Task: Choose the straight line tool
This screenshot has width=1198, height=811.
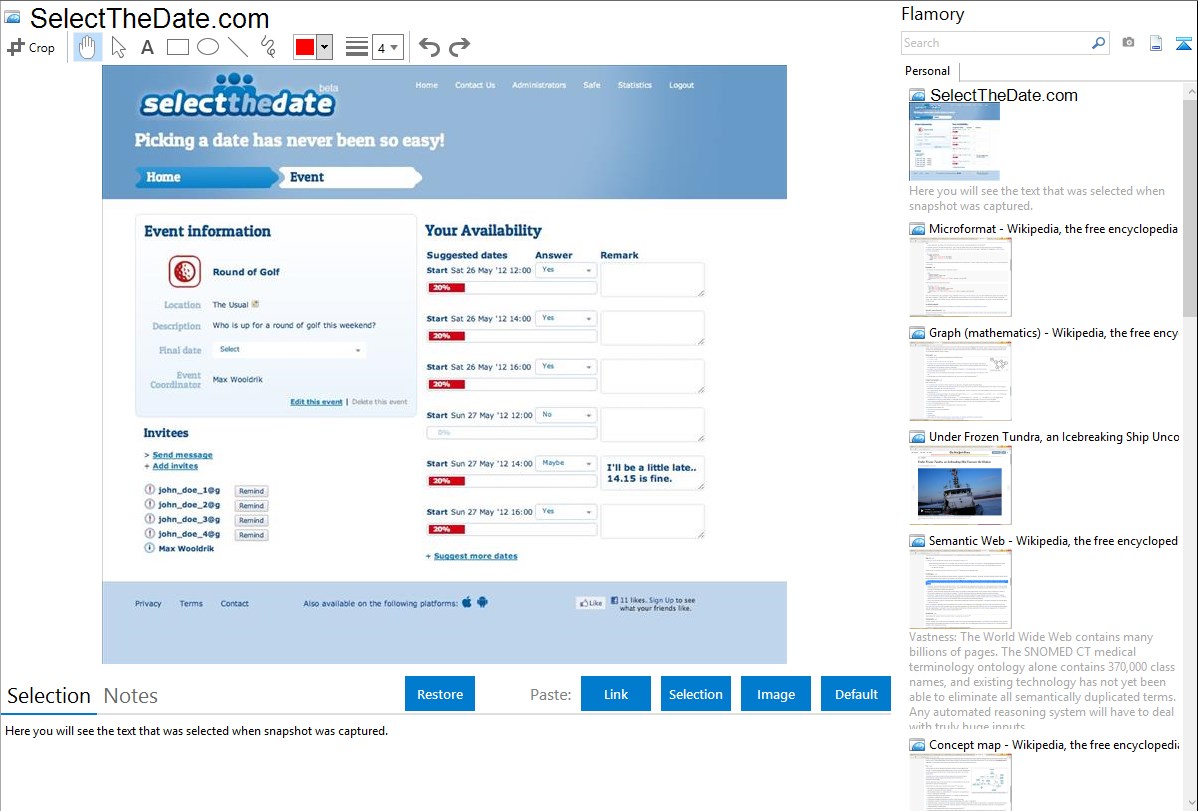Action: tap(238, 47)
